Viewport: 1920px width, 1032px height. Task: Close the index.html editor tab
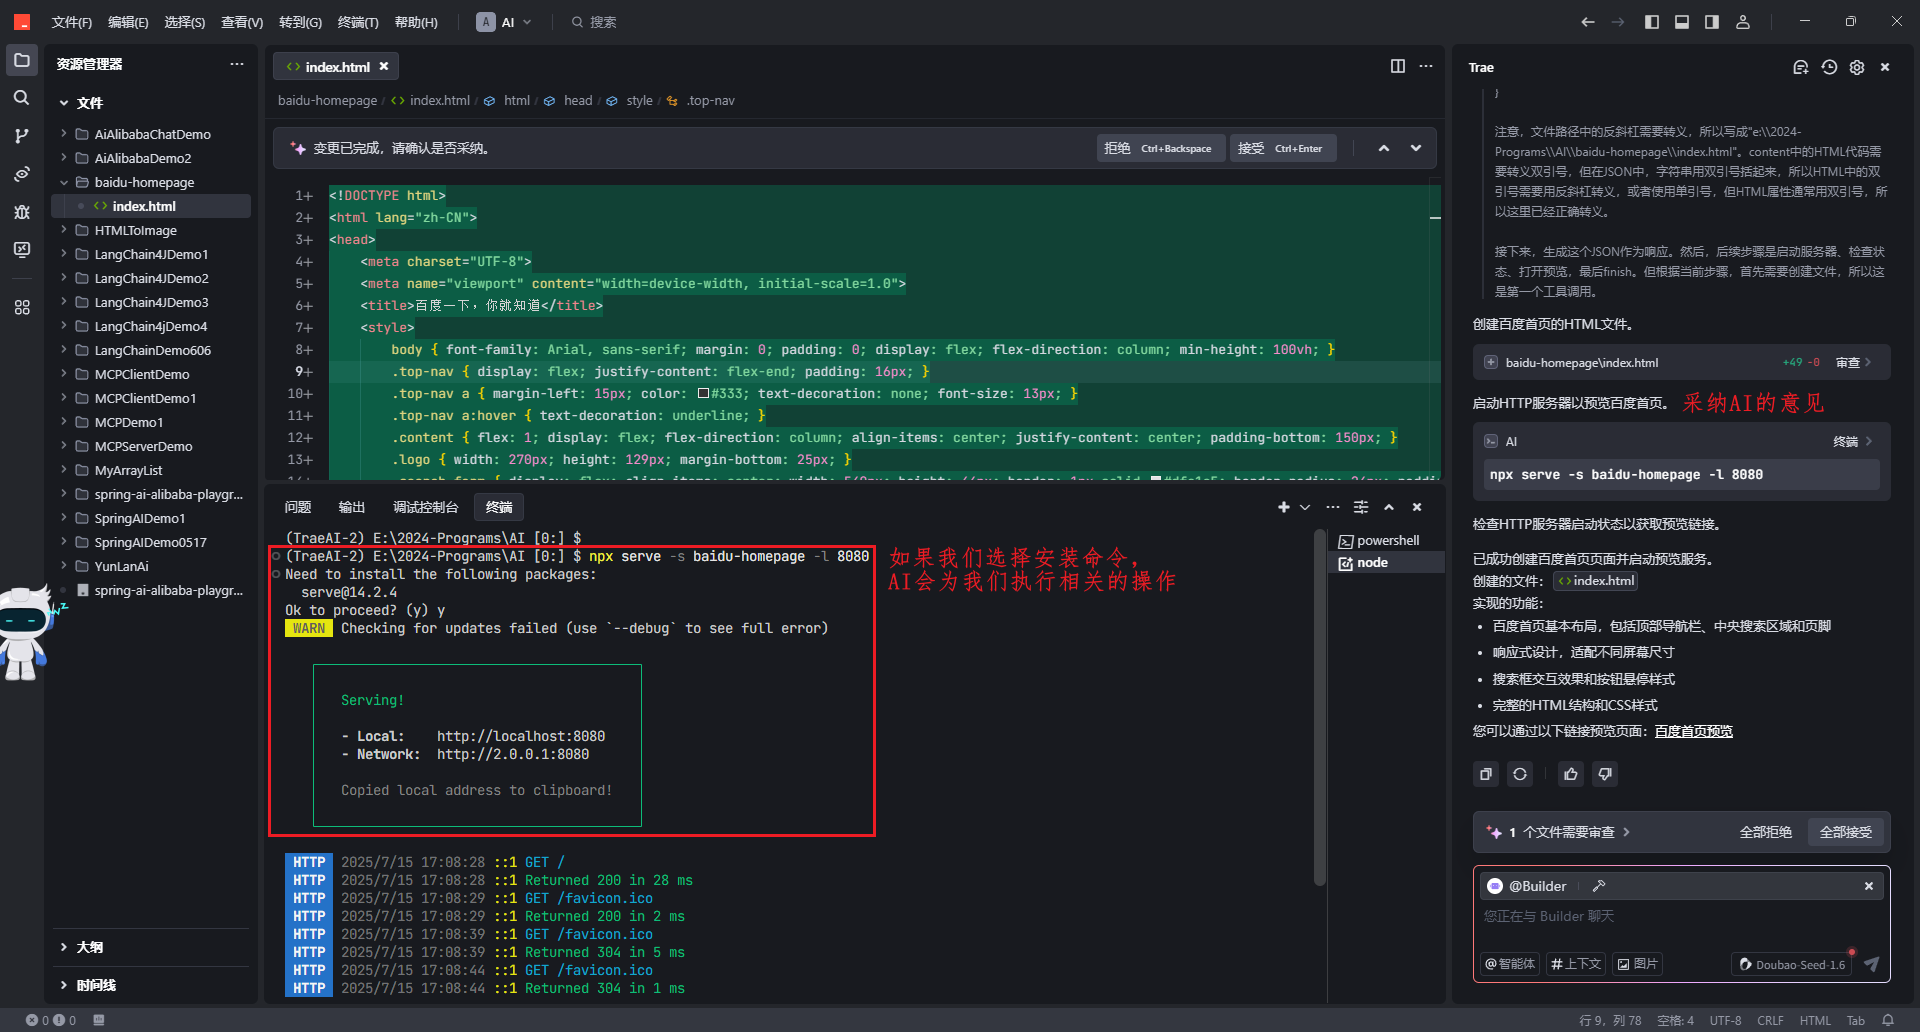(384, 67)
